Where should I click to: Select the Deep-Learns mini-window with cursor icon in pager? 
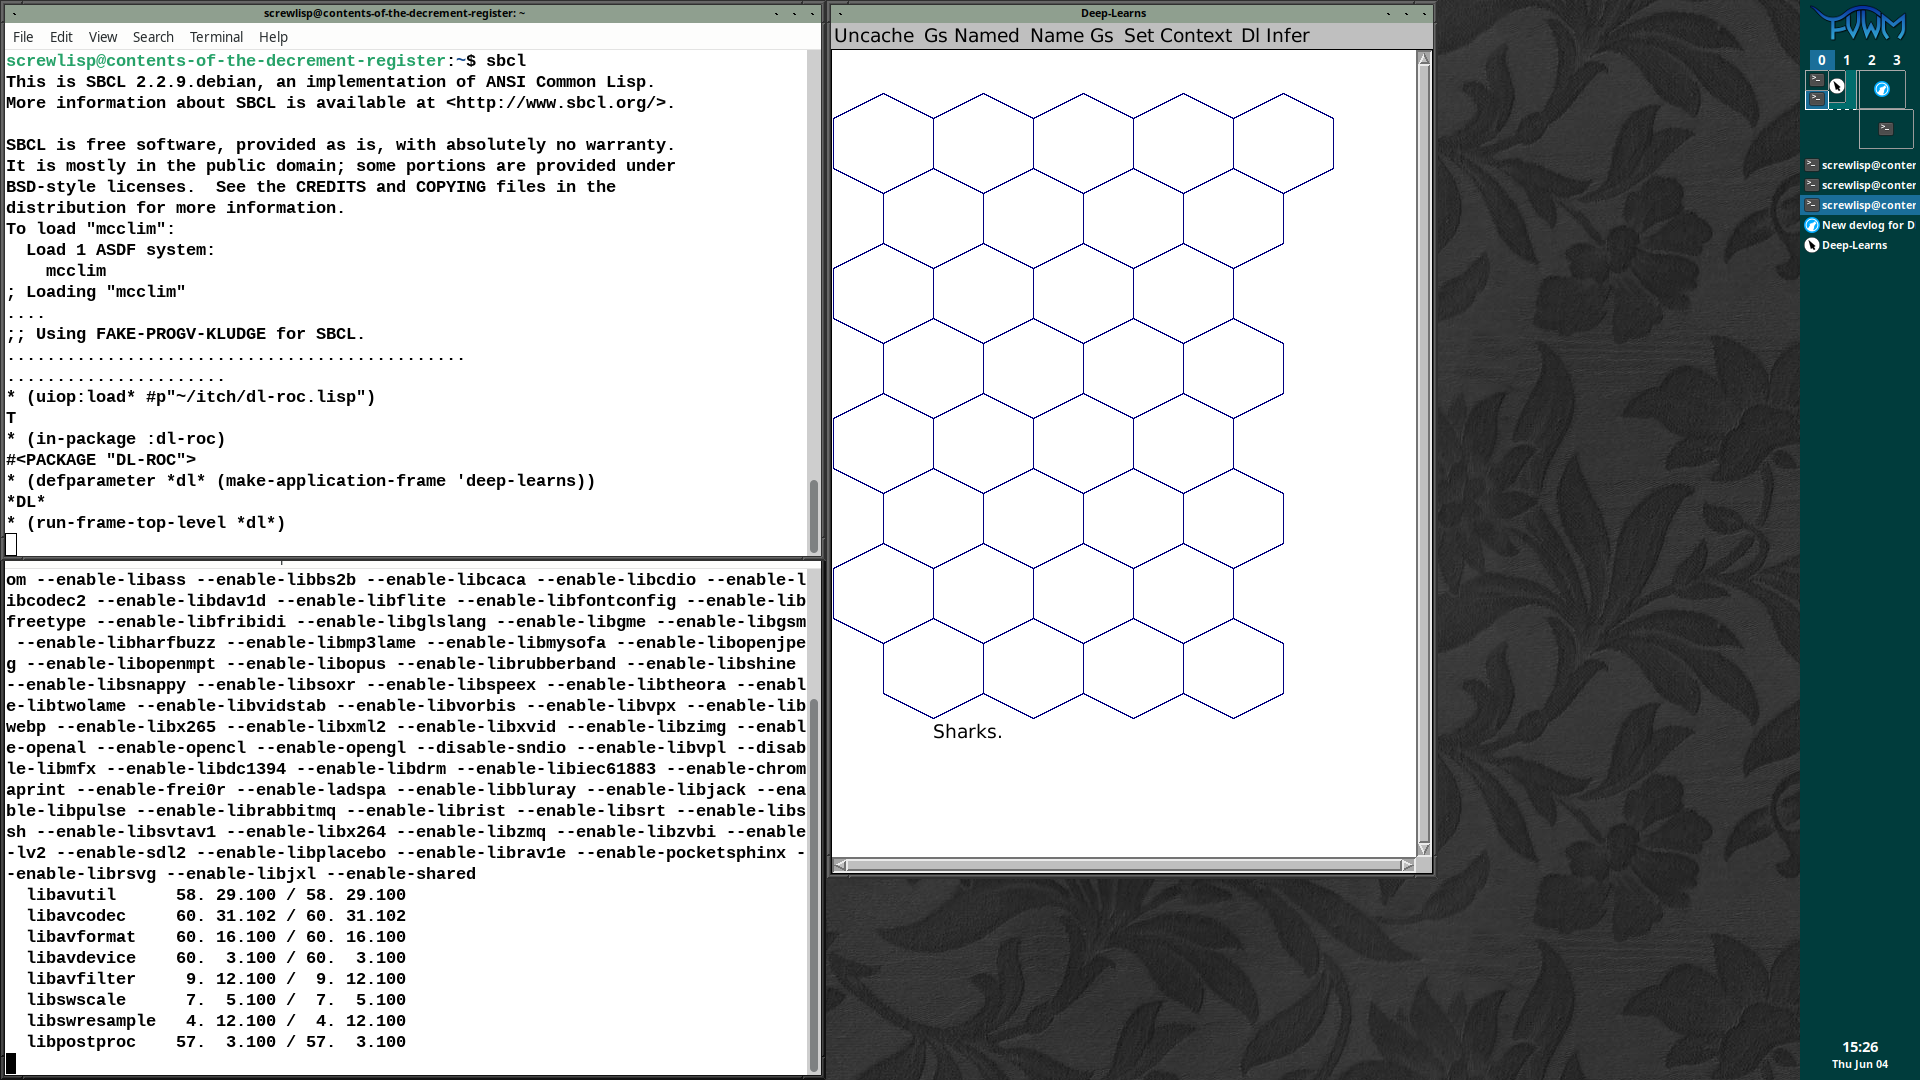click(x=1837, y=86)
